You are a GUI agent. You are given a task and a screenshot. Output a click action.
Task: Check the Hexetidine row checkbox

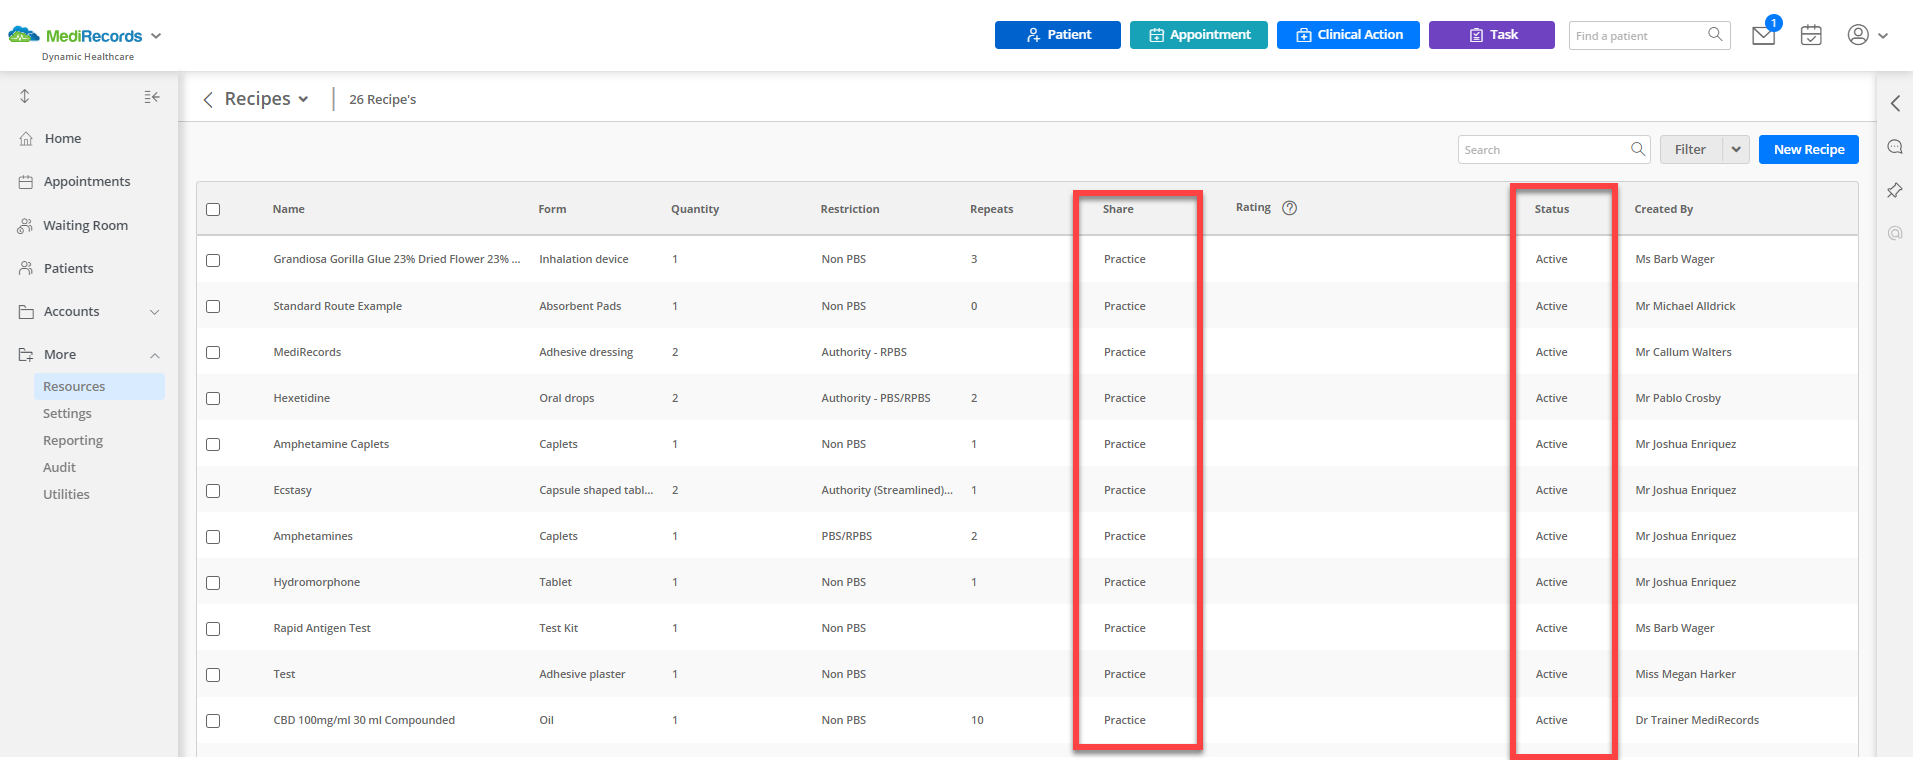coord(213,398)
